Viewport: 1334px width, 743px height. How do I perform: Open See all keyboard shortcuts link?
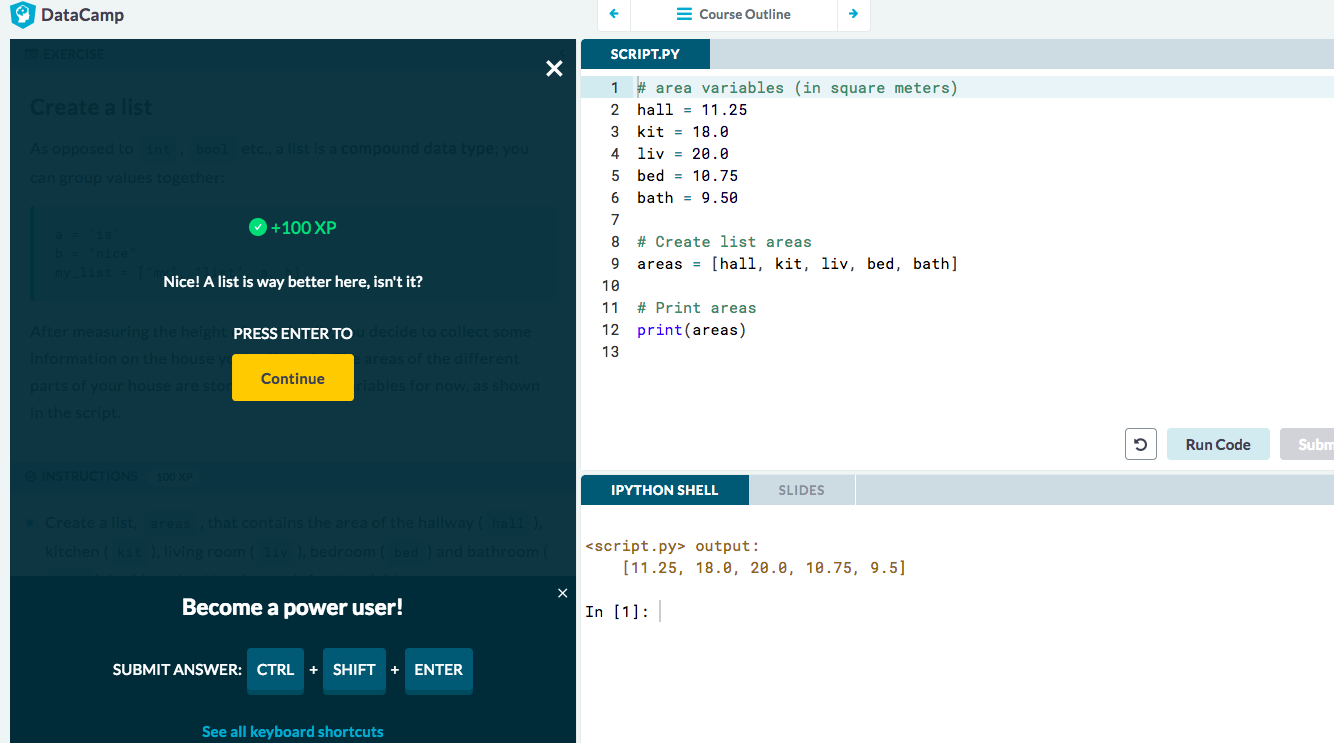click(x=293, y=732)
